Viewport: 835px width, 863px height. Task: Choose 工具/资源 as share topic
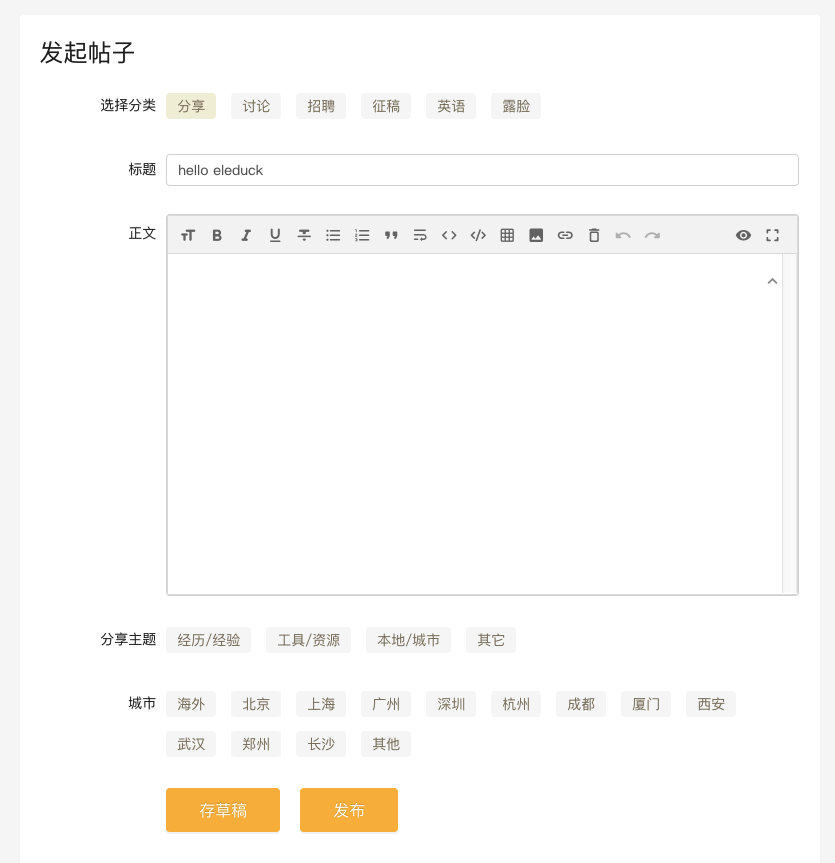point(308,640)
